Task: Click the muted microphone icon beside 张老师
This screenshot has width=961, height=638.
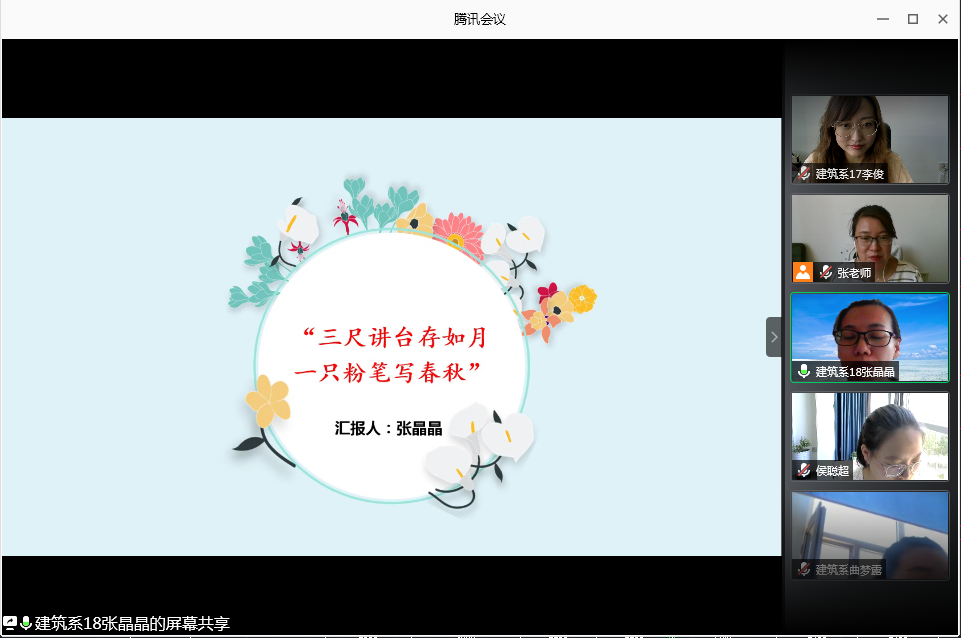Action: point(826,272)
